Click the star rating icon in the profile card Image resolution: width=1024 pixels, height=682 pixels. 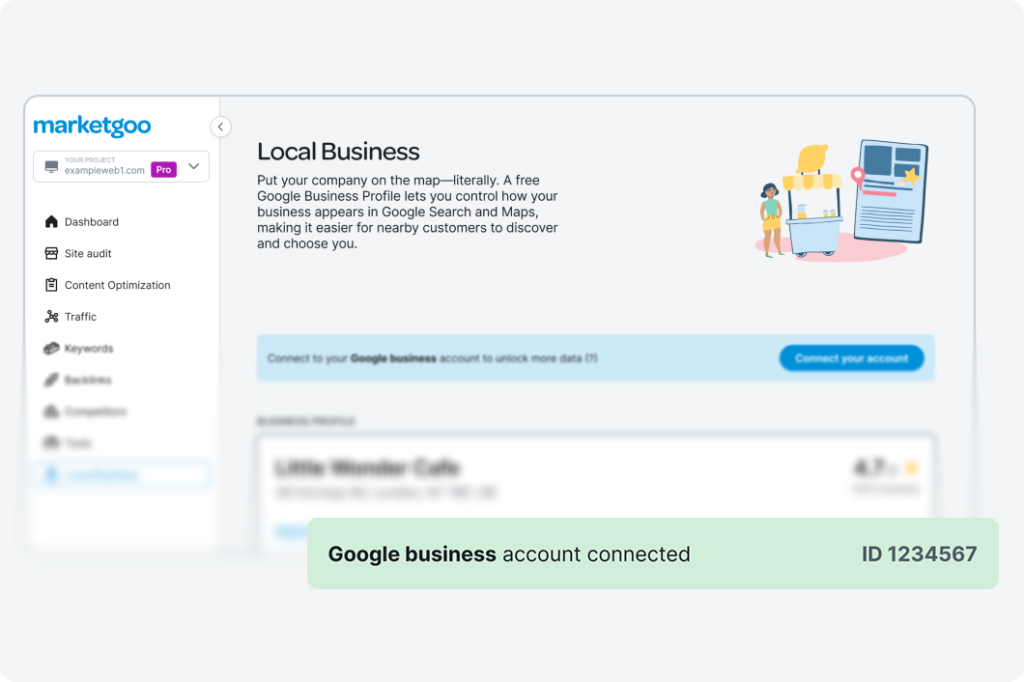pyautogui.click(x=912, y=467)
